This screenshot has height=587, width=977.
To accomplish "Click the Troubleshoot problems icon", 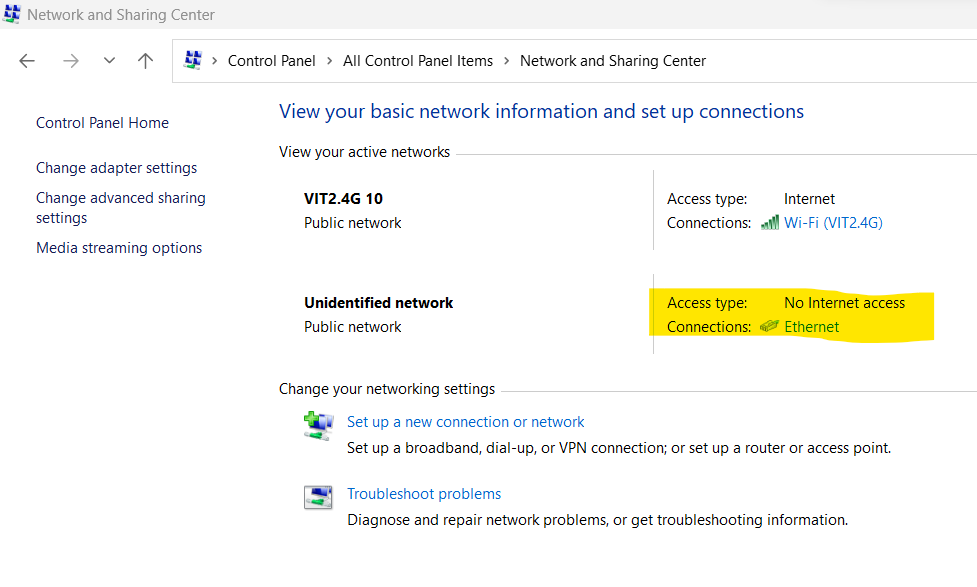I will pos(318,497).
